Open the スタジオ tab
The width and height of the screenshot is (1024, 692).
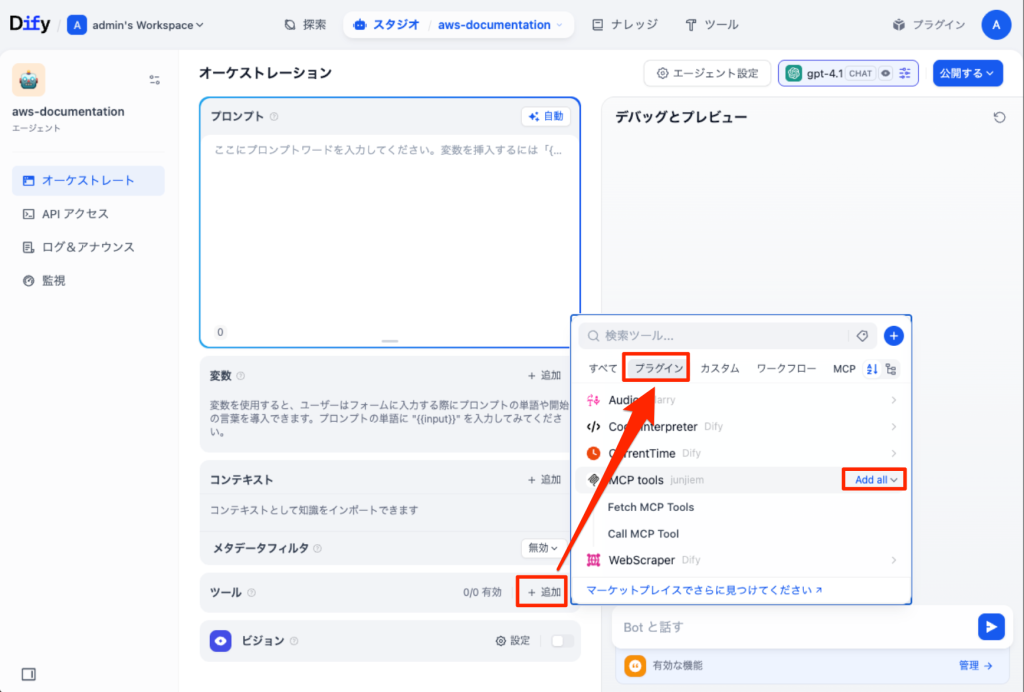point(386,25)
